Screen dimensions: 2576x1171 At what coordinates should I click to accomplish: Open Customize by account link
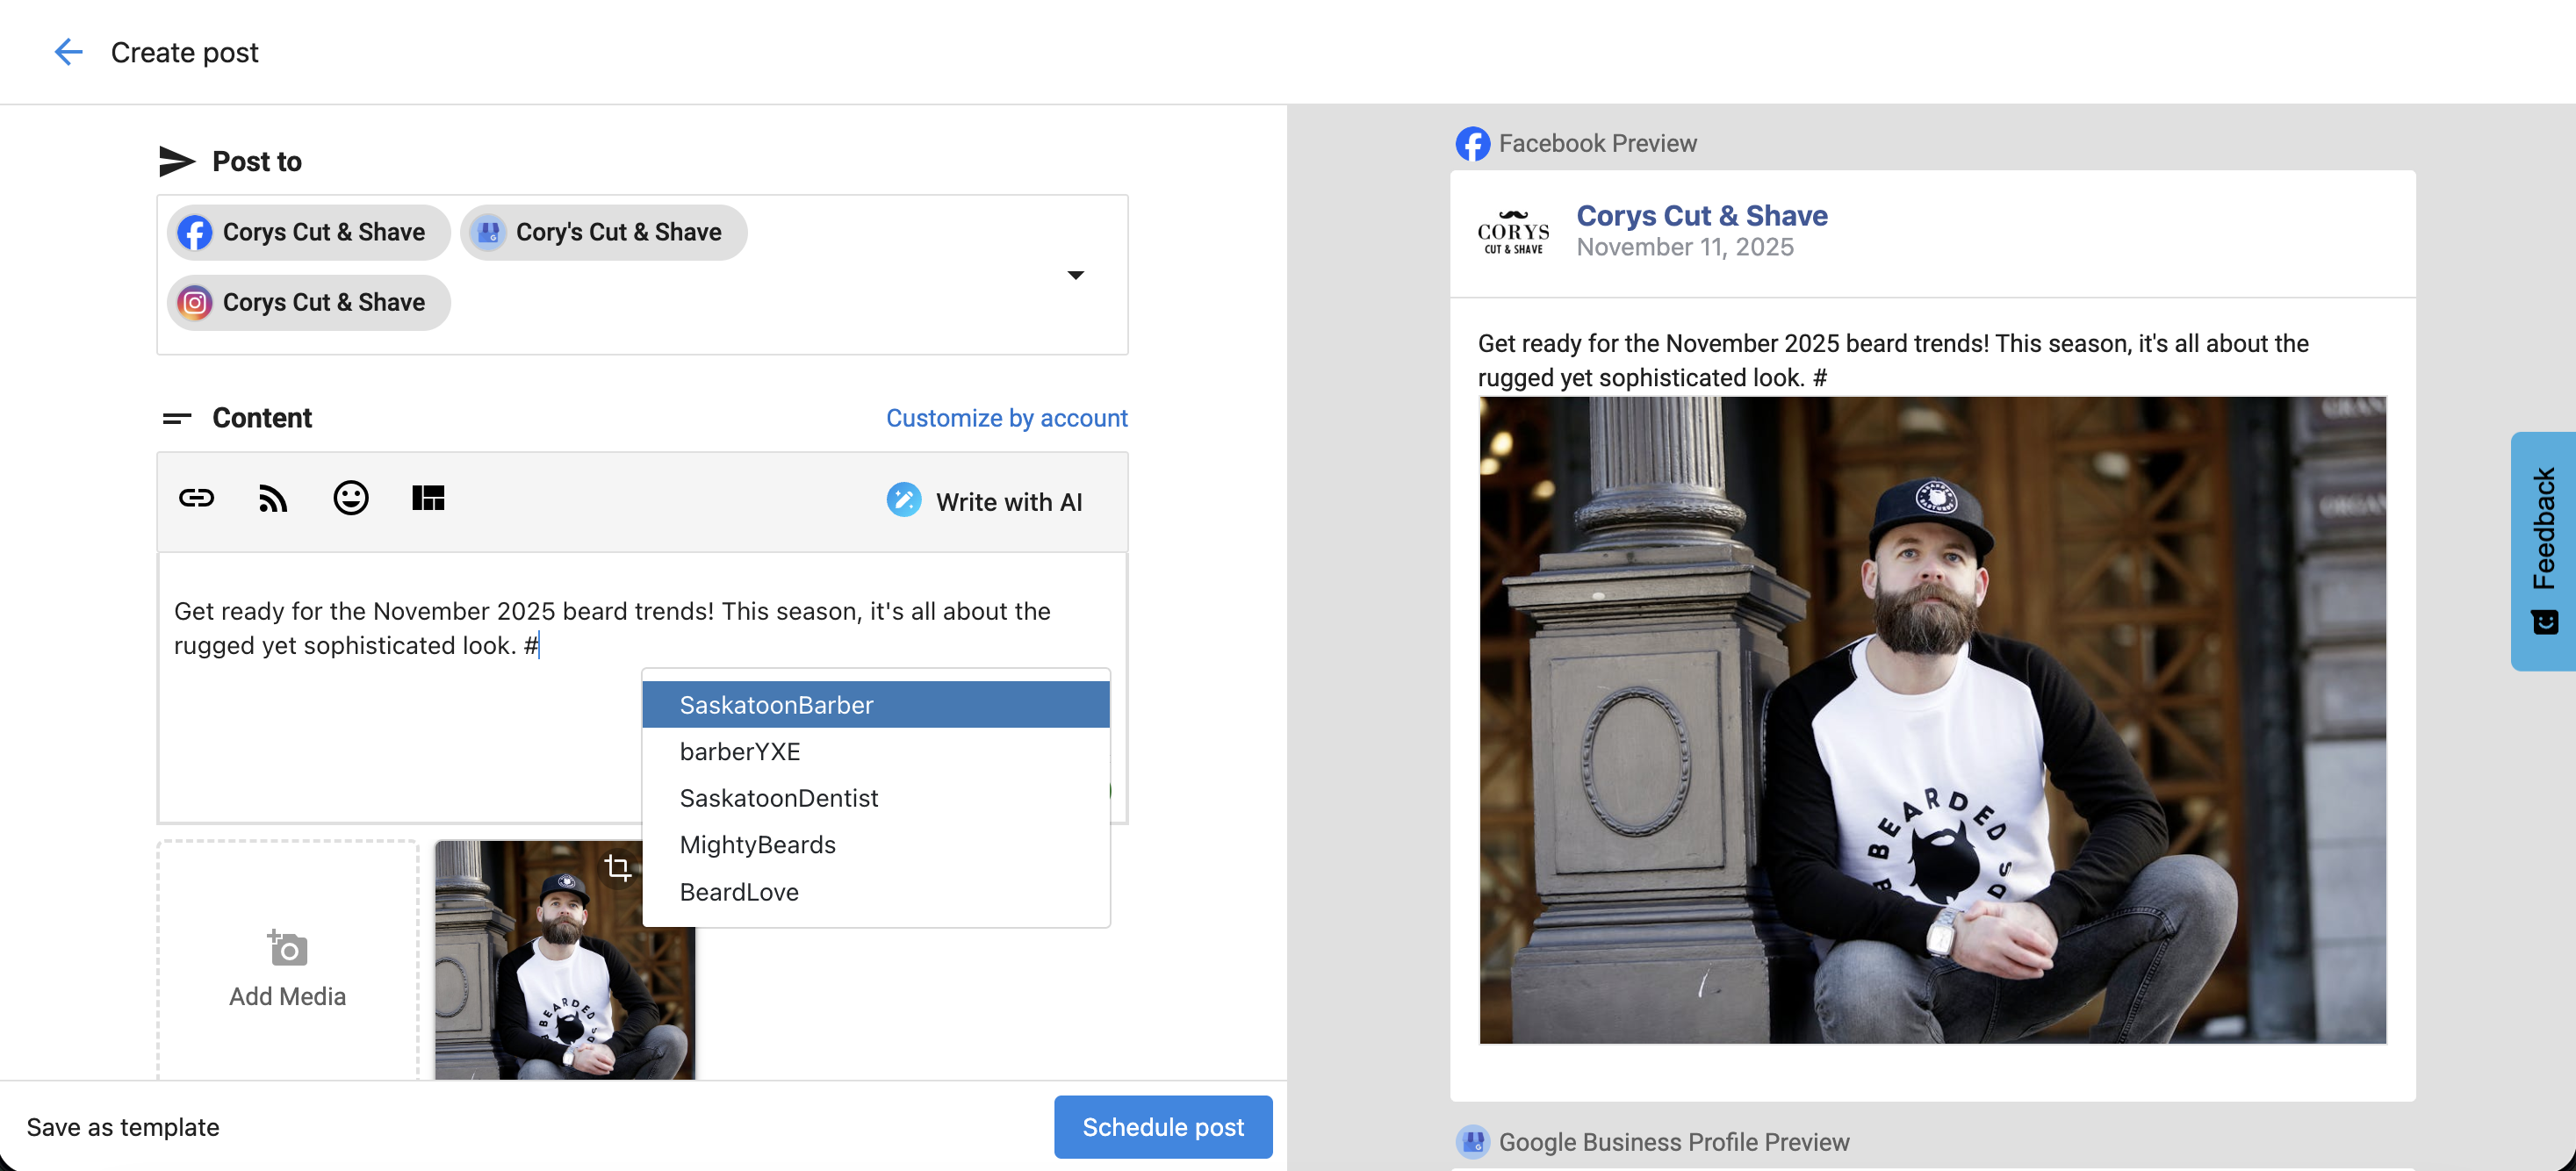pos(1006,418)
